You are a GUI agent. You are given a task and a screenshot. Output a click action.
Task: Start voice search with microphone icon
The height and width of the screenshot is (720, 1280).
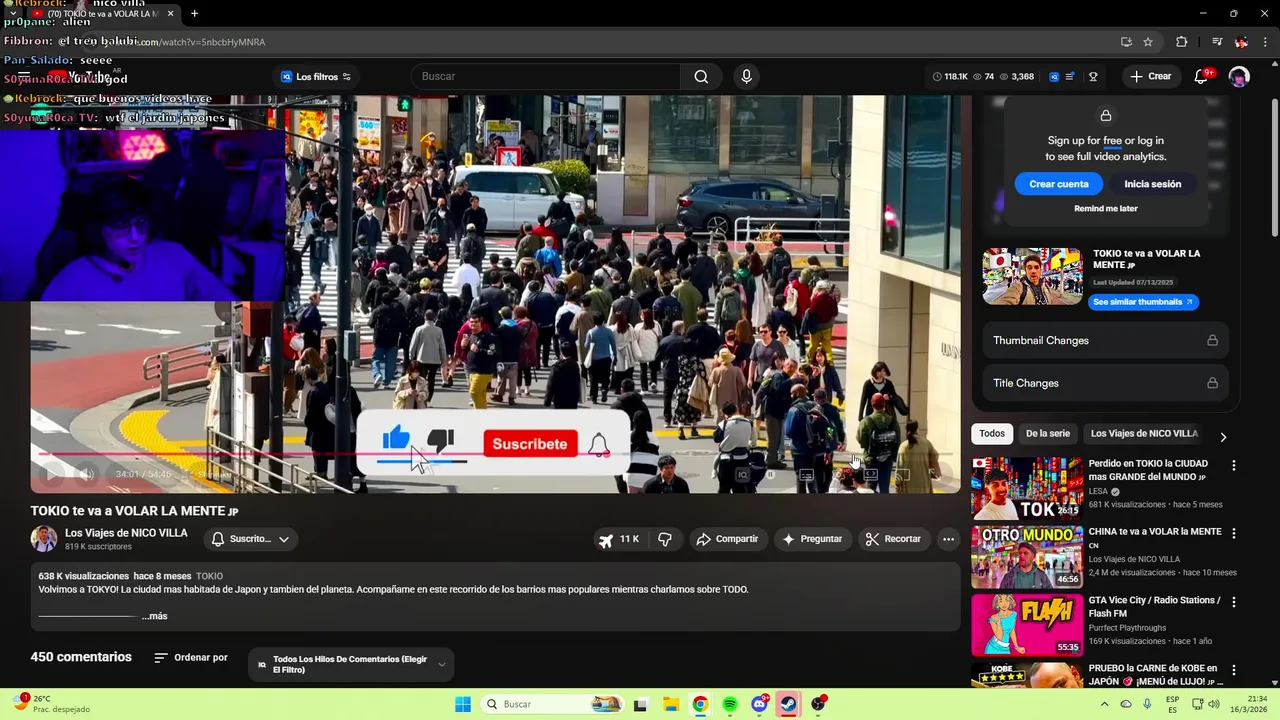746,77
